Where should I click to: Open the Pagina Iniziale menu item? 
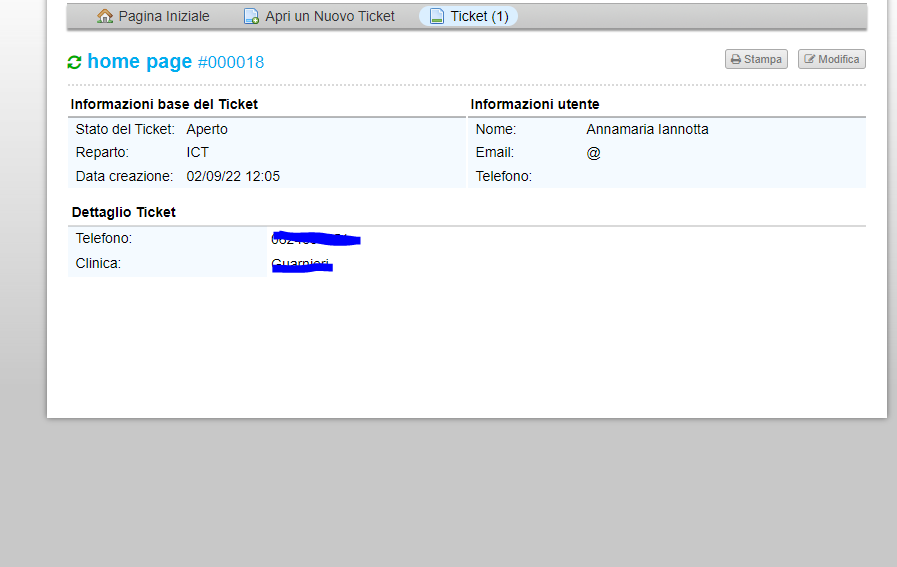pos(164,16)
